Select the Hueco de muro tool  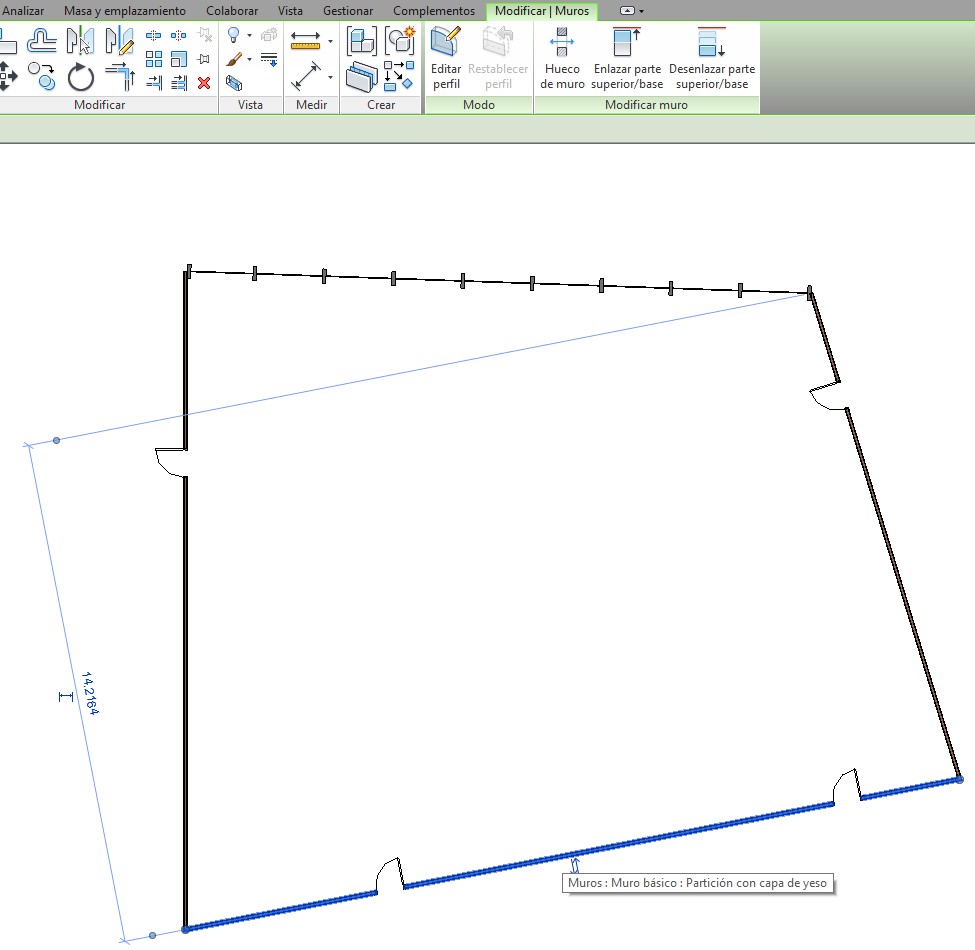[x=561, y=59]
